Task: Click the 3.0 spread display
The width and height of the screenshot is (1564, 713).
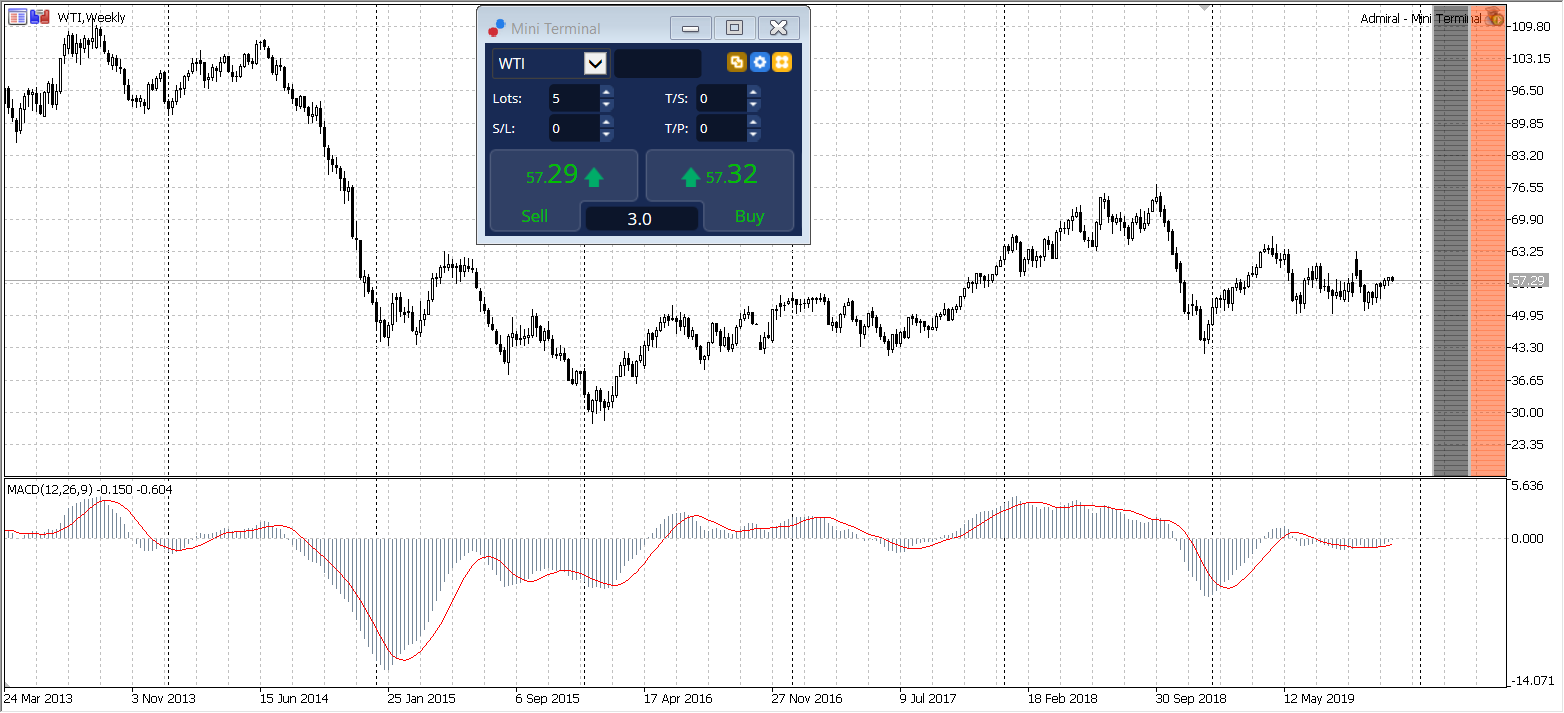Action: coord(641,219)
